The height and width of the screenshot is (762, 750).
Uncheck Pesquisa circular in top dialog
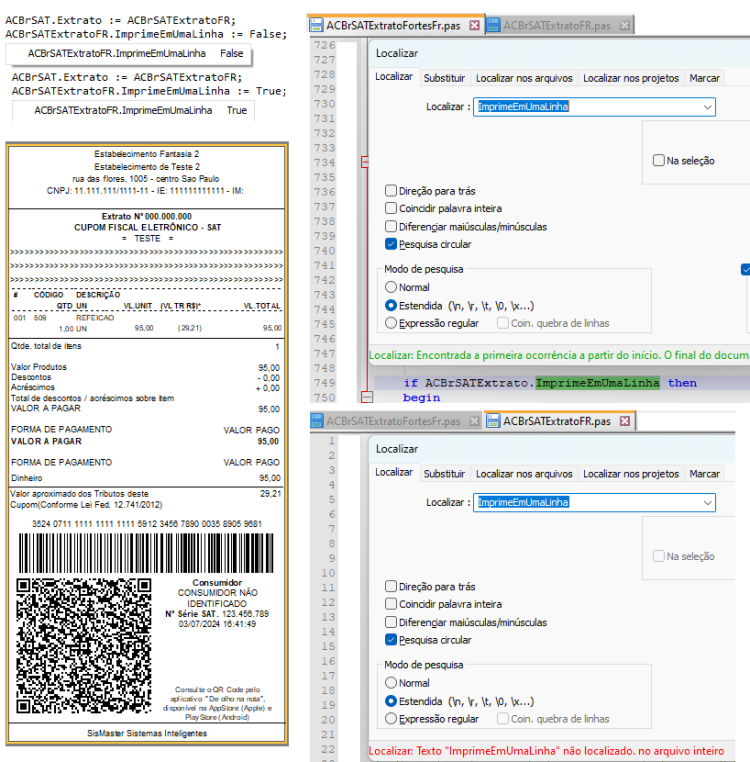(x=391, y=244)
